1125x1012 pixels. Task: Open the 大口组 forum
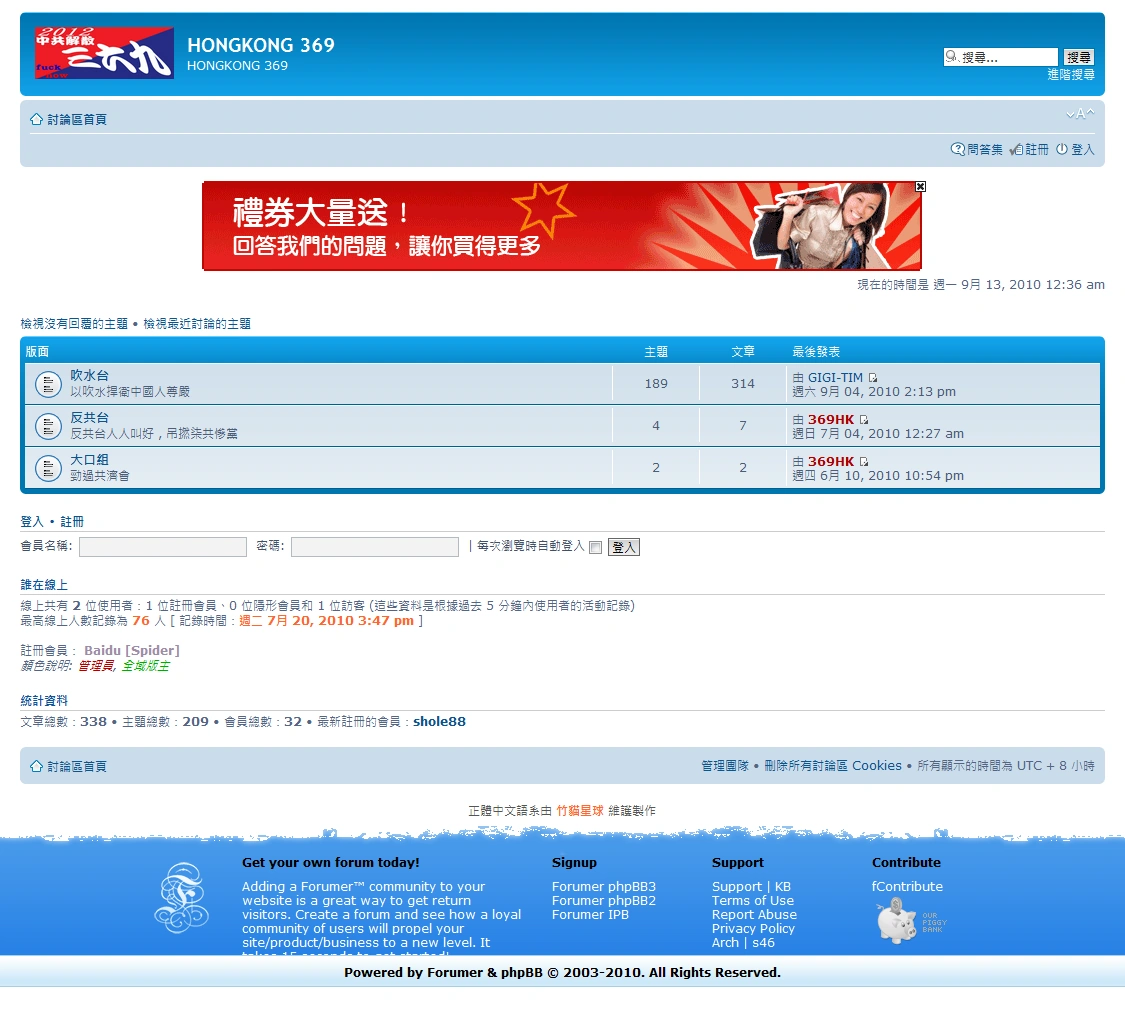(x=90, y=460)
